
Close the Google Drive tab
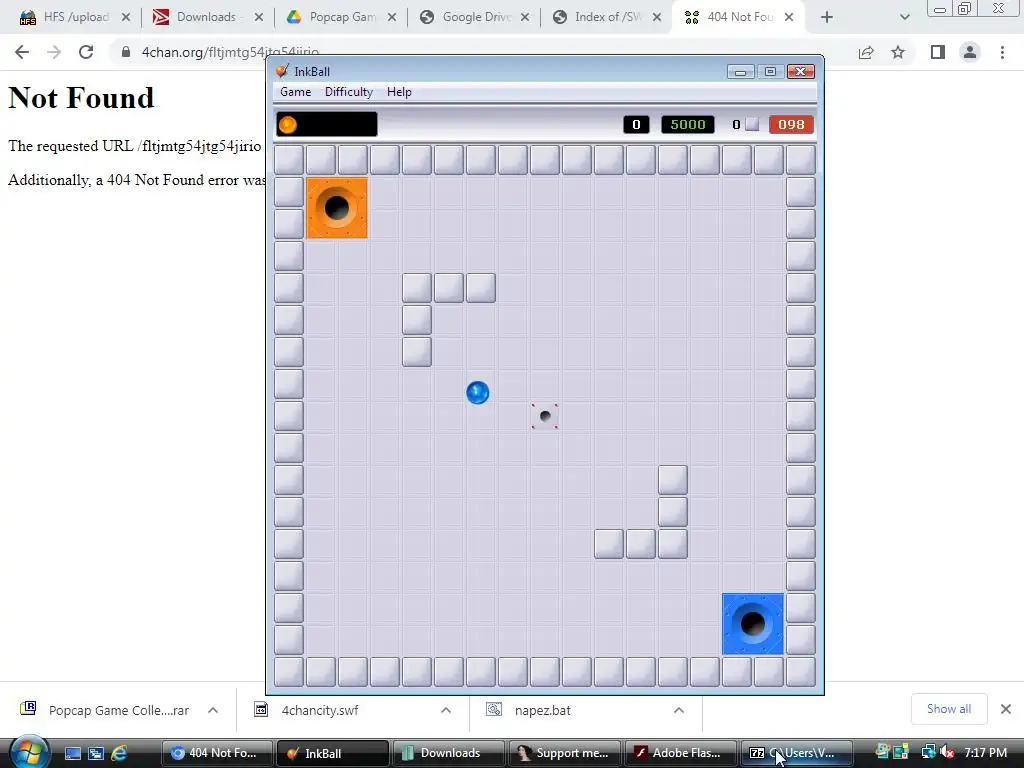pos(525,17)
